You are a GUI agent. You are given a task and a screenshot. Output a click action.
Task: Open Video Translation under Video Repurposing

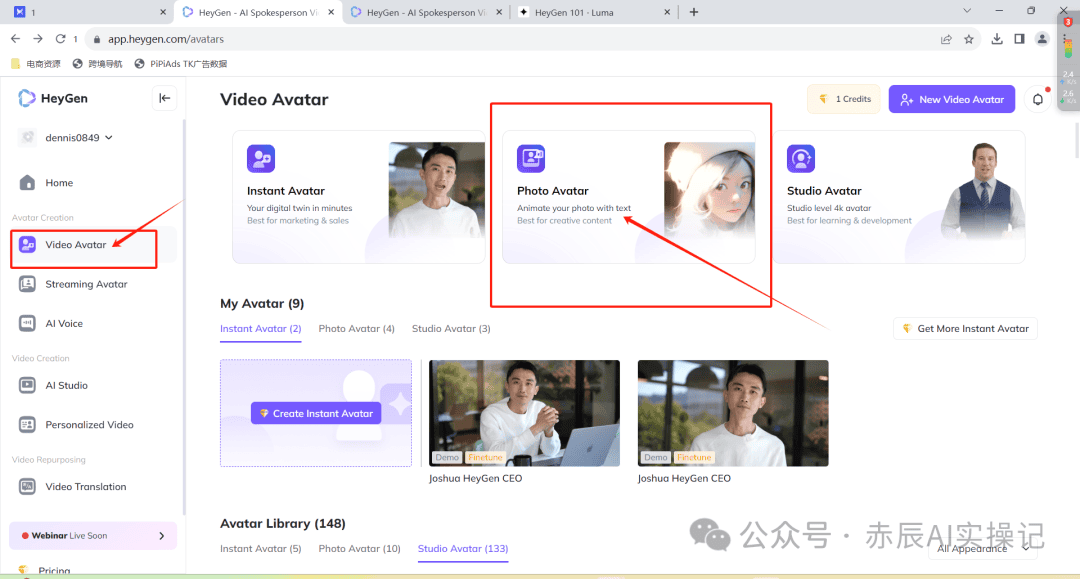pos(86,486)
